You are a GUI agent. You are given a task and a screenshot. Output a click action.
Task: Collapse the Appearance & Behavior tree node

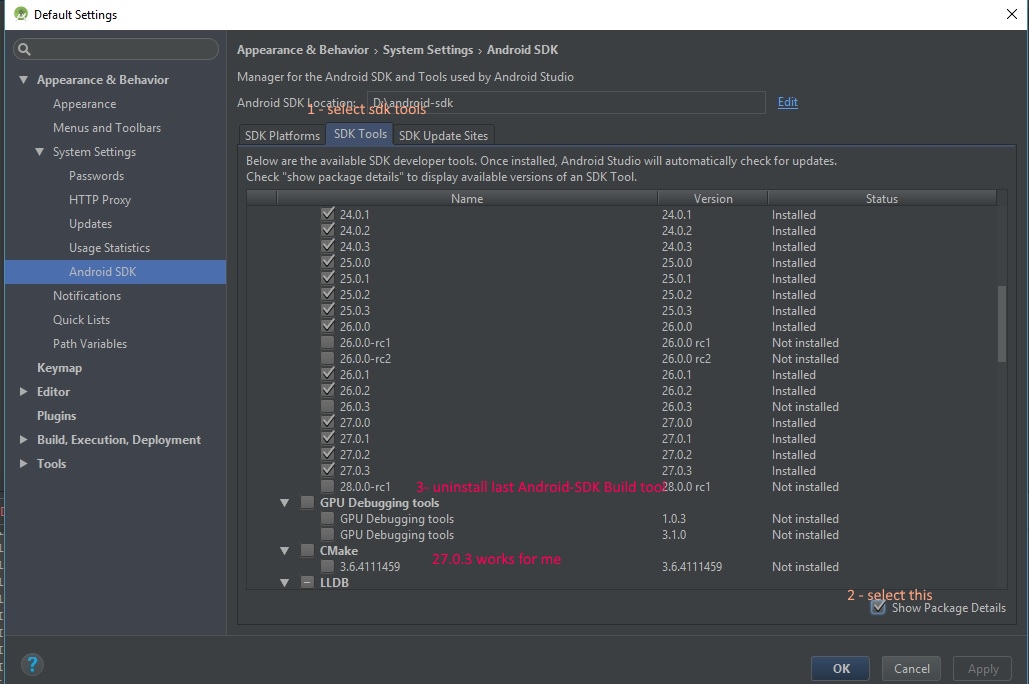(x=24, y=79)
